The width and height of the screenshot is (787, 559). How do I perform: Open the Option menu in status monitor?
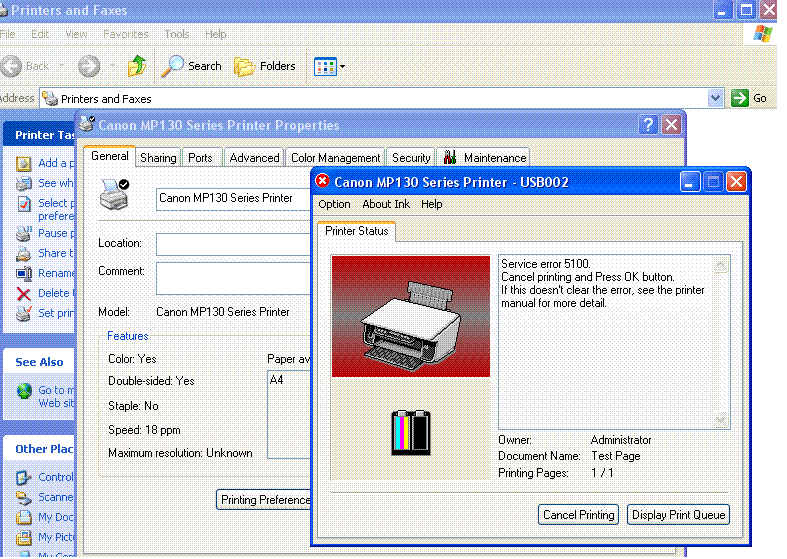click(x=334, y=204)
